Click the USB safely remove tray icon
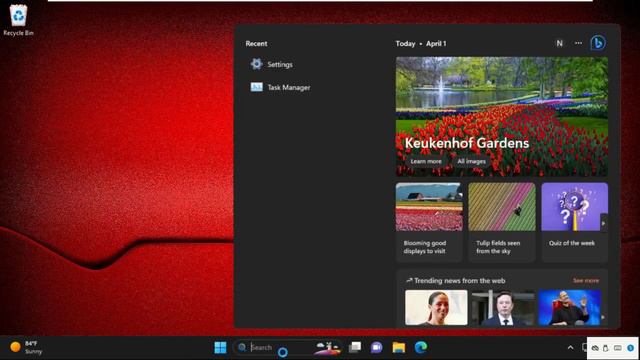The height and width of the screenshot is (360, 640). [x=606, y=348]
